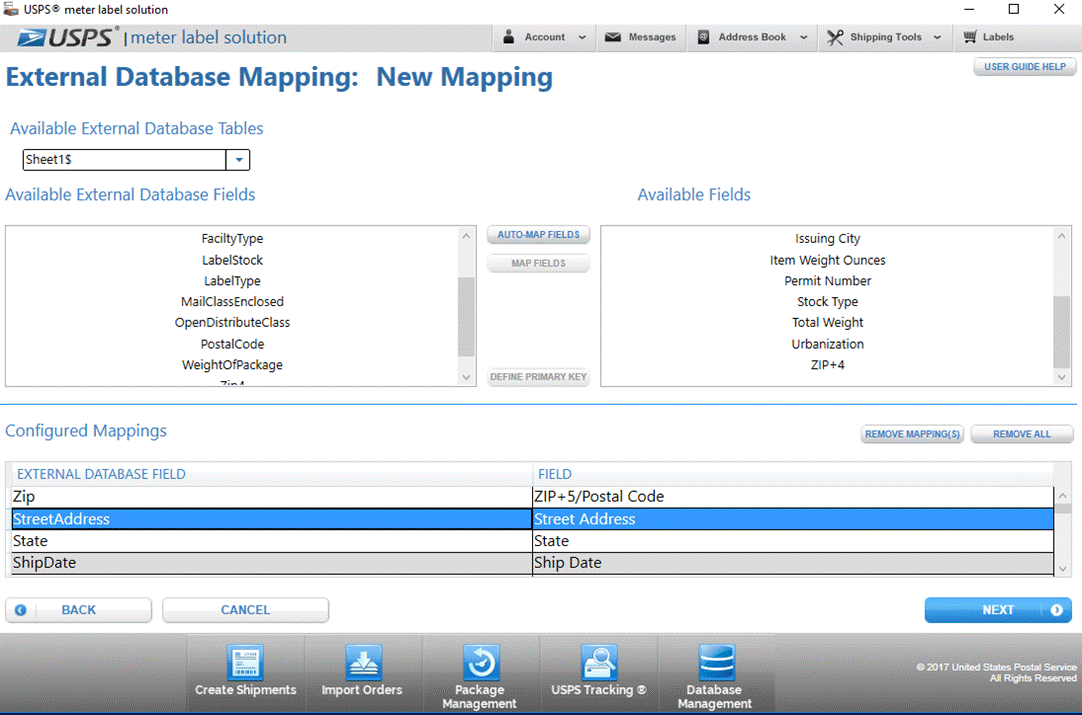Viewport: 1082px width, 715px height.
Task: Select Permit Number field
Action: pyautogui.click(x=827, y=281)
